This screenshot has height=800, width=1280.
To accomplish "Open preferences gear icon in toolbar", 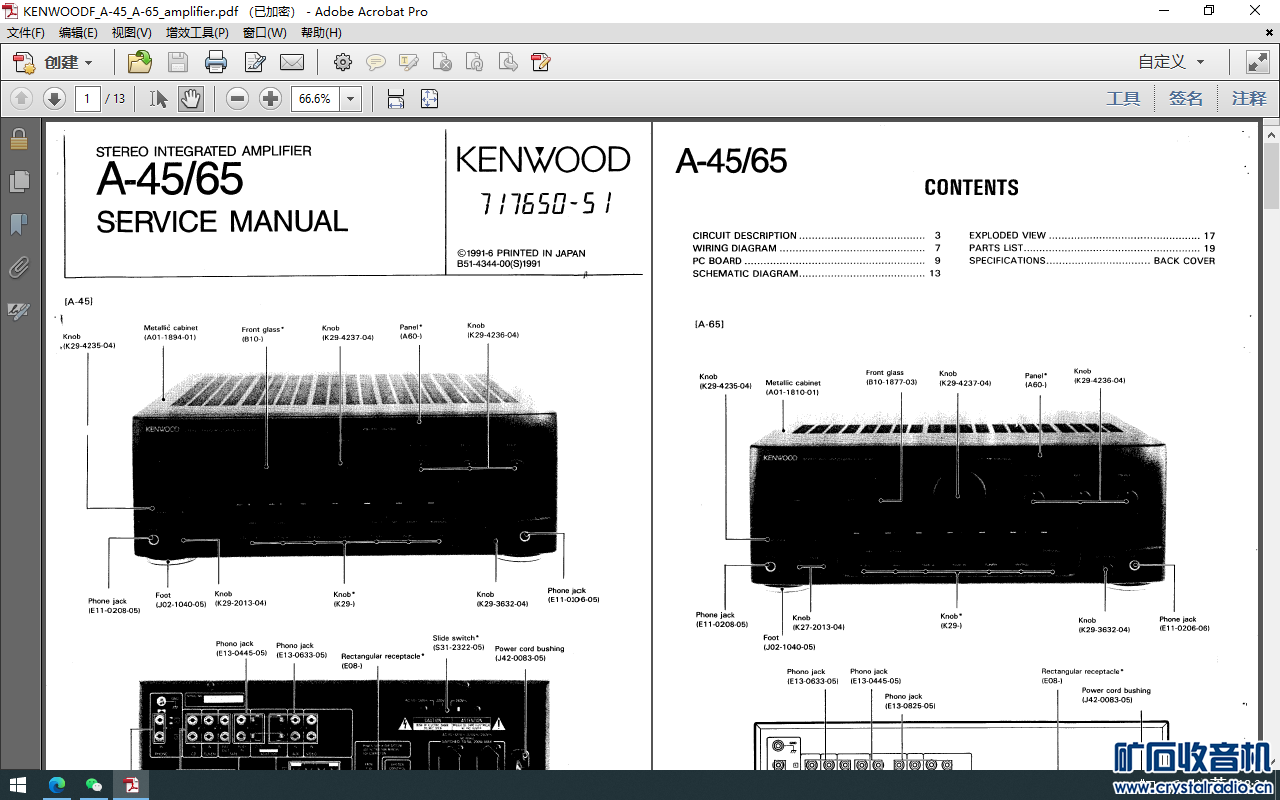I will point(343,62).
